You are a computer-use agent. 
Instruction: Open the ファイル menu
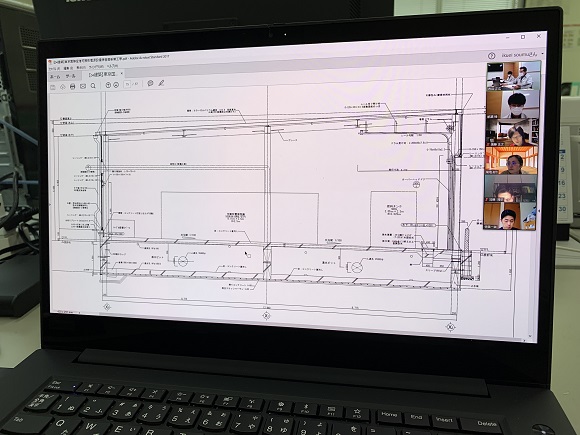pyautogui.click(x=54, y=69)
